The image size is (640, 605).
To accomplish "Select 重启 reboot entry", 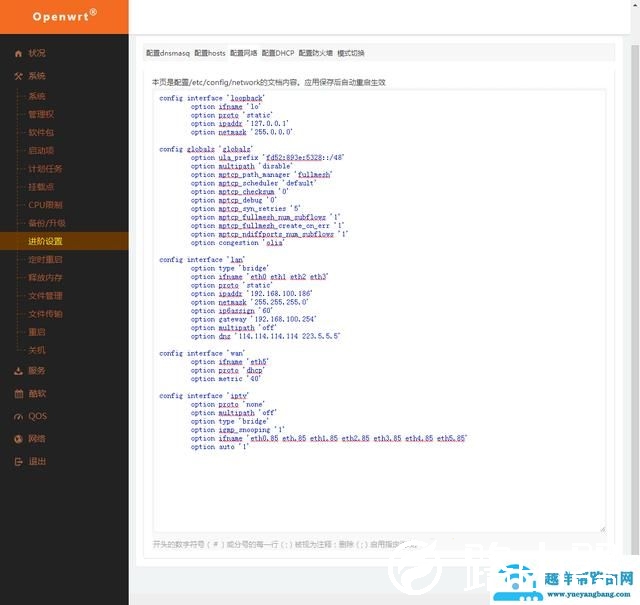I will [x=37, y=332].
